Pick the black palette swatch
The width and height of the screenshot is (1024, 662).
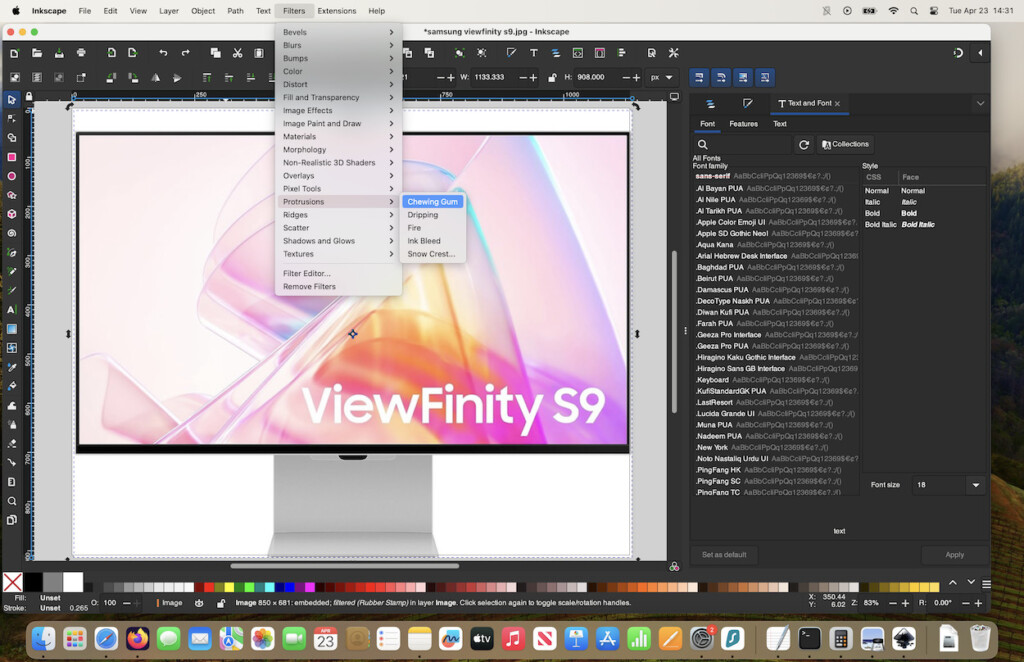33,582
